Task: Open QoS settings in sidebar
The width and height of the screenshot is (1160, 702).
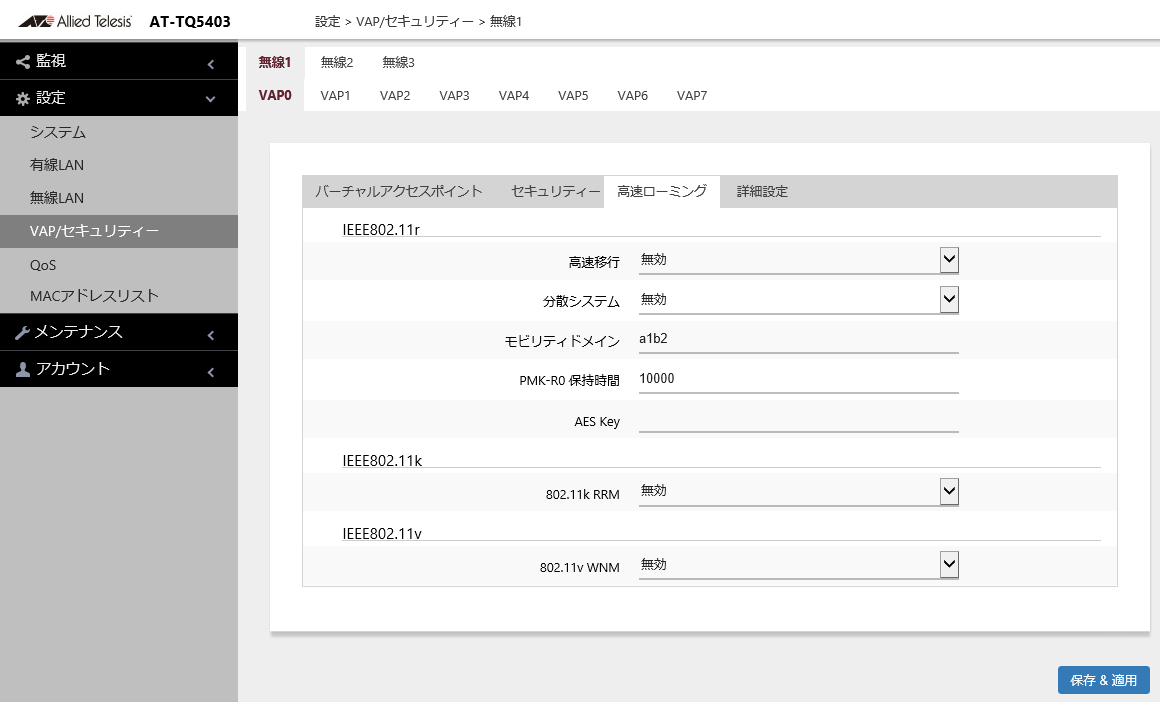Action: 118,265
